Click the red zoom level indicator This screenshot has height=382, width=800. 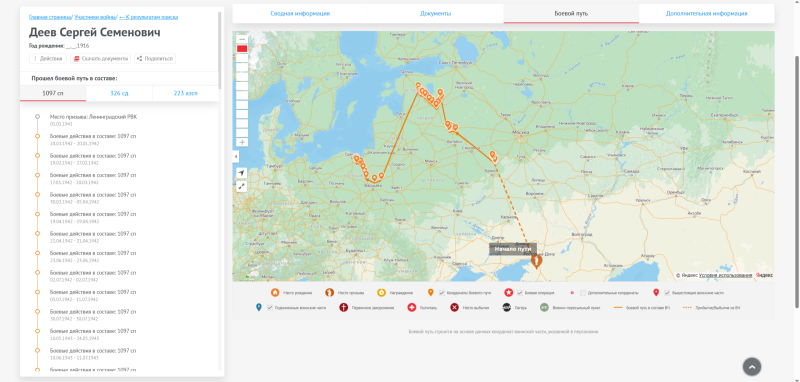coord(242,48)
